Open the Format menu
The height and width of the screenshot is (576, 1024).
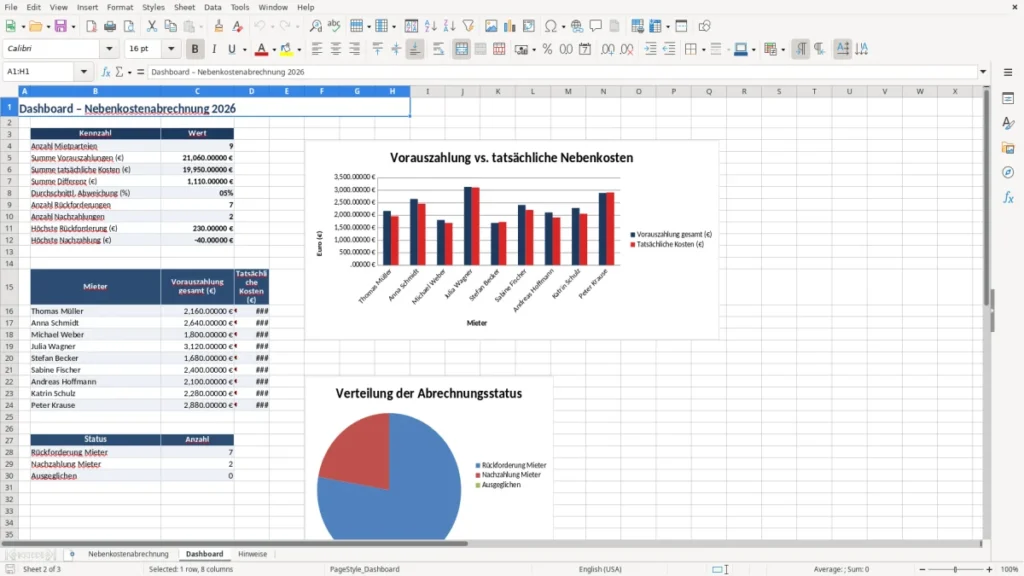pyautogui.click(x=120, y=7)
